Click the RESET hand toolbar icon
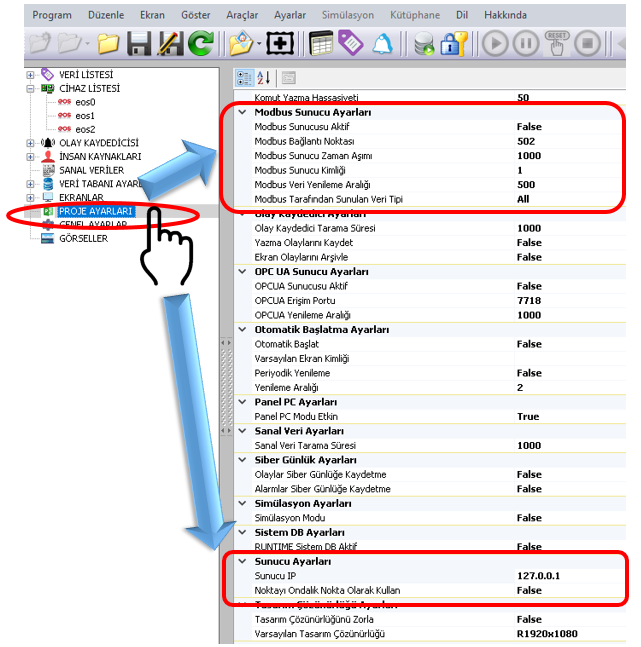The width and height of the screenshot is (641, 647). click(556, 43)
